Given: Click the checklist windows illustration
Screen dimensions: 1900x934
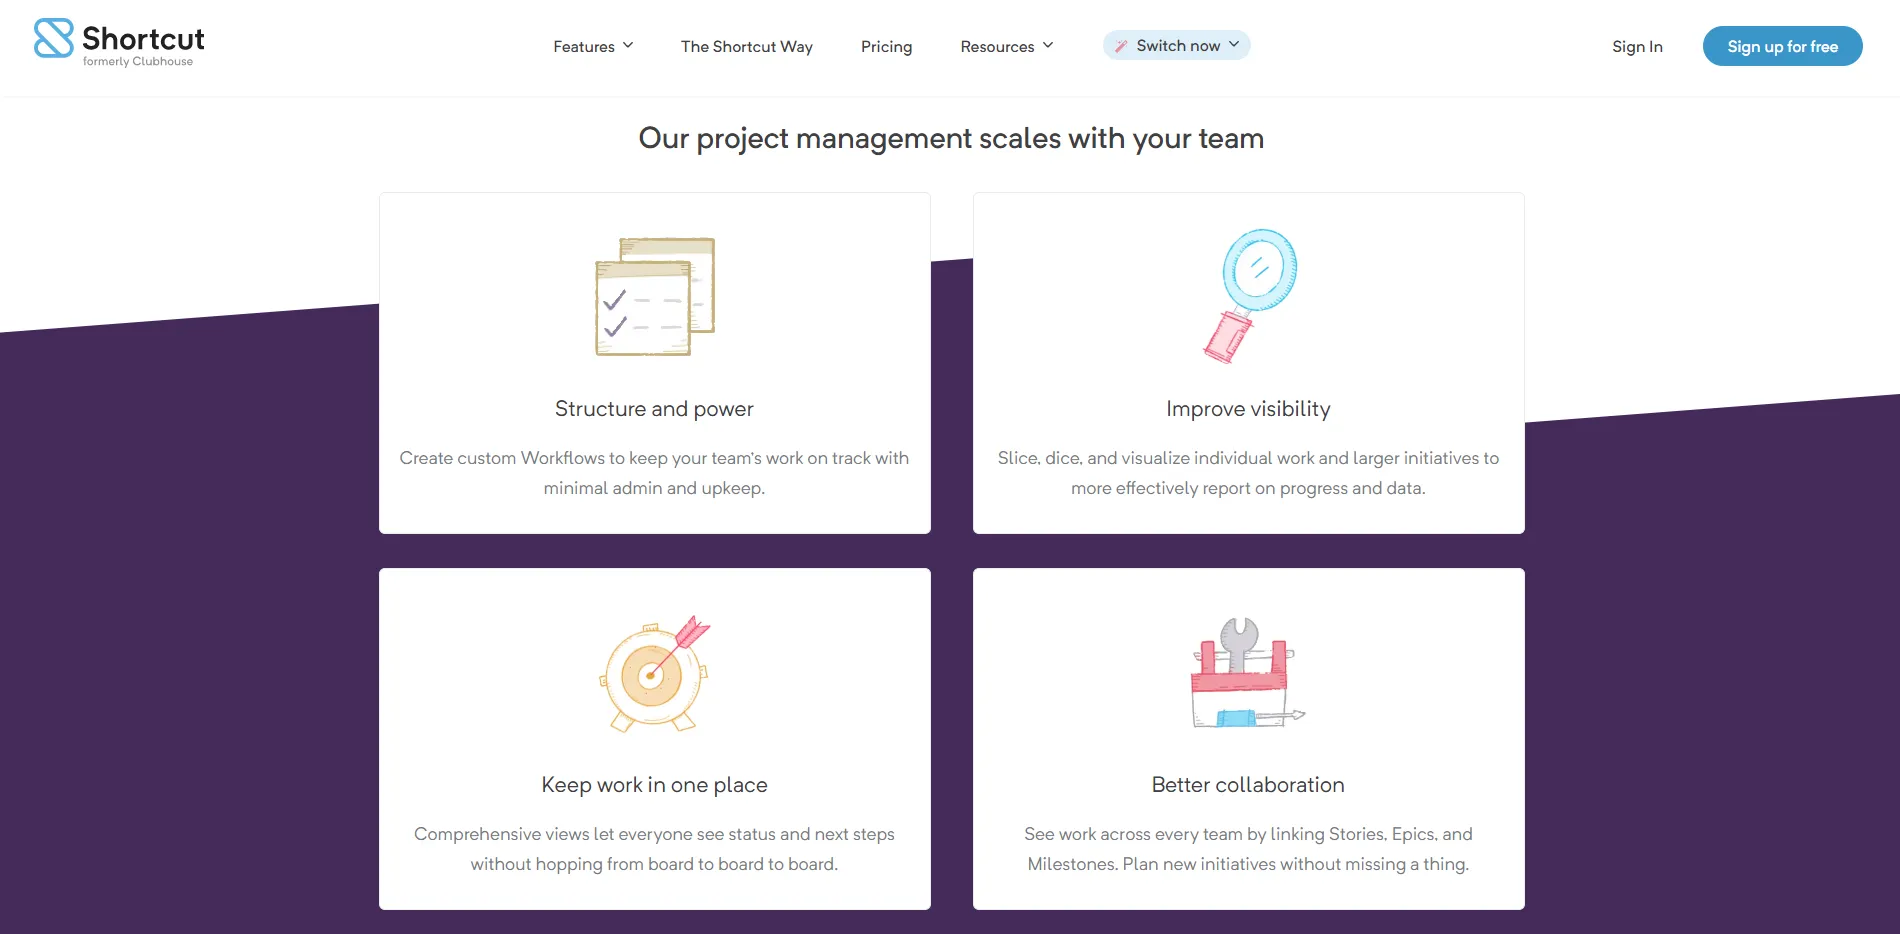Looking at the screenshot, I should pos(655,296).
